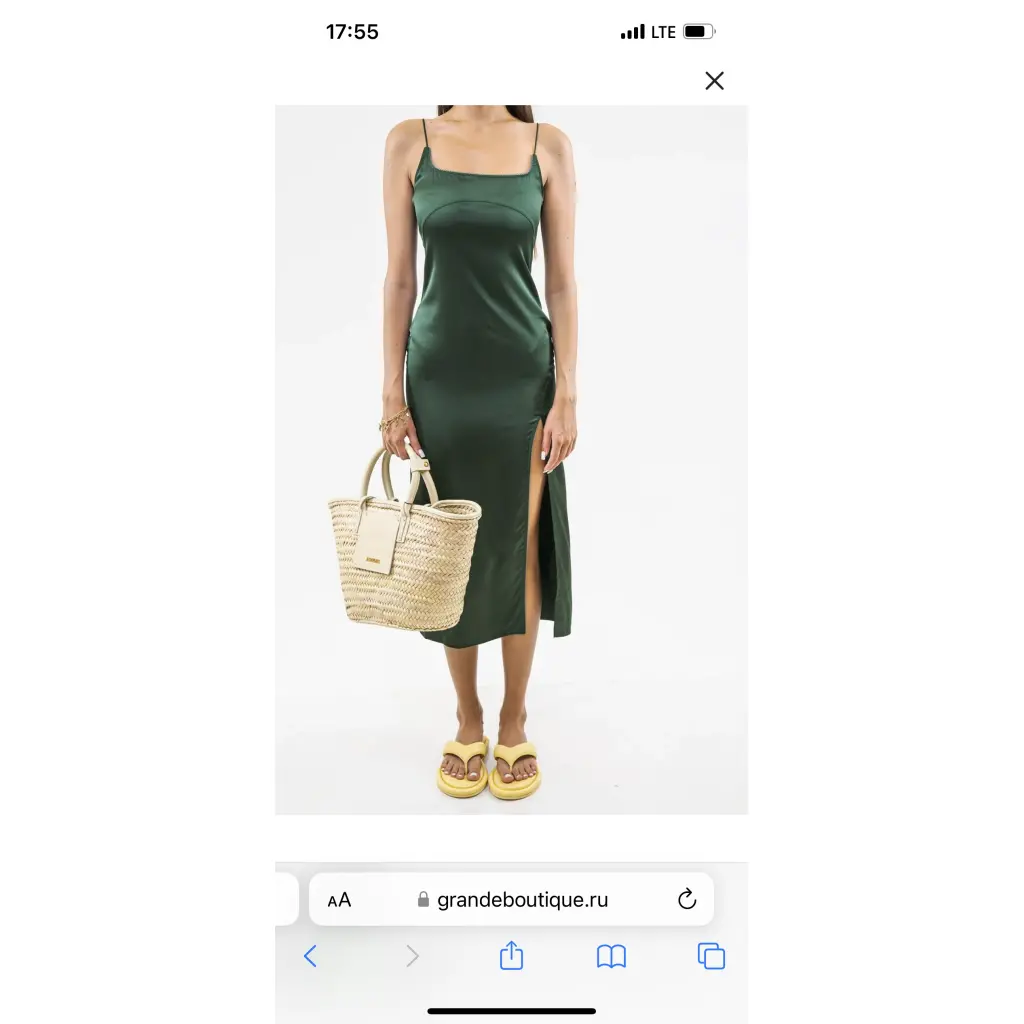Image resolution: width=1024 pixels, height=1024 pixels.
Task: Tap the cellular signal bars
Action: [x=632, y=32]
